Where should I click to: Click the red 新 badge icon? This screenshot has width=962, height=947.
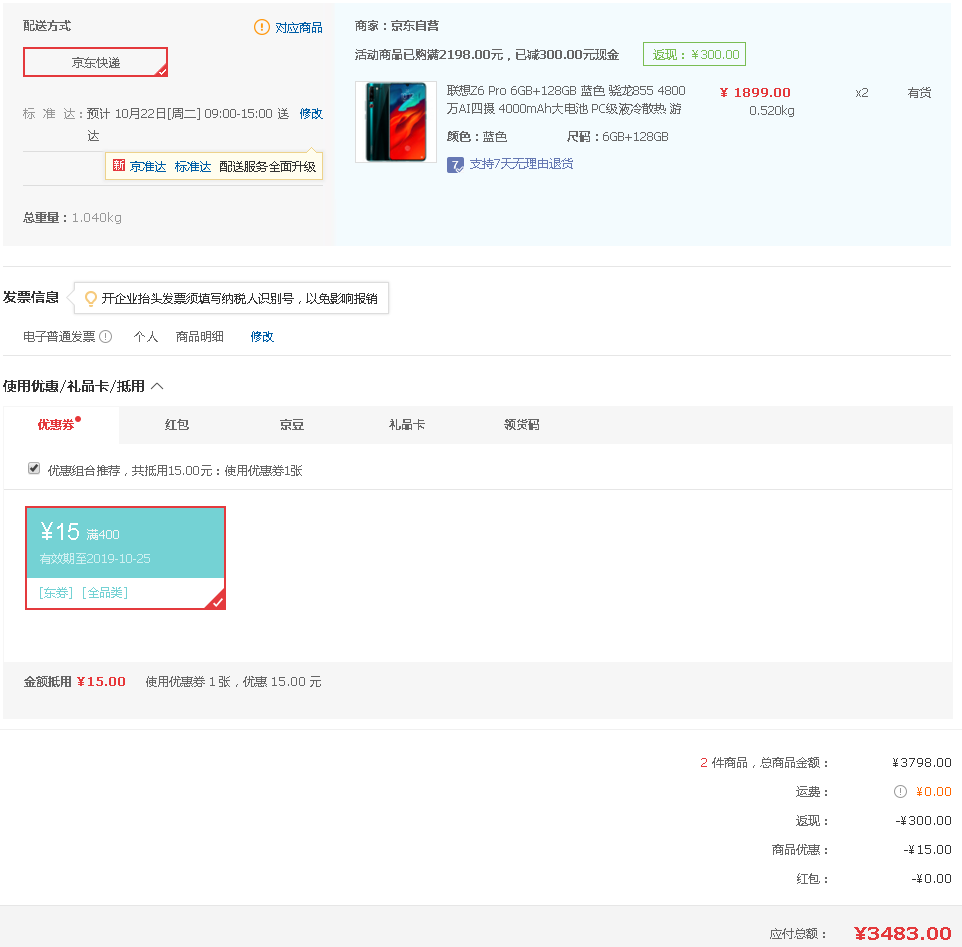coord(118,166)
